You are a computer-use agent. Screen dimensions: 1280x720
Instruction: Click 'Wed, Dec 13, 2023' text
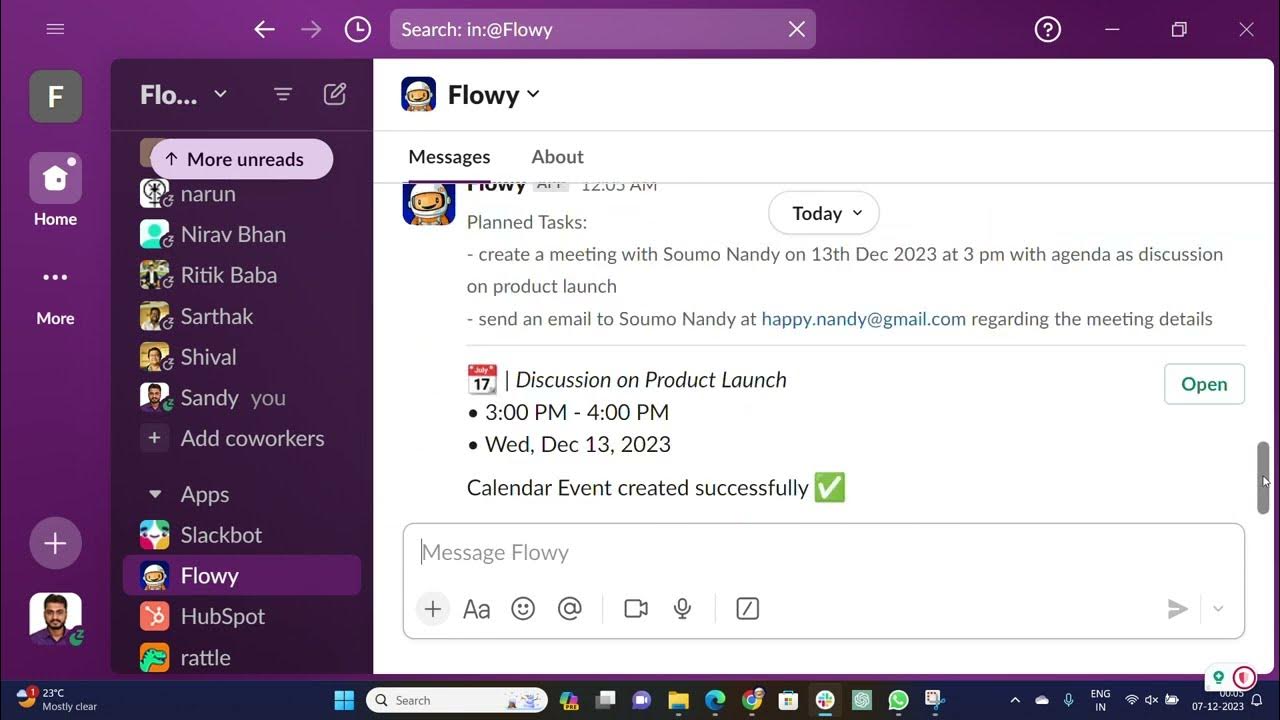click(x=578, y=444)
